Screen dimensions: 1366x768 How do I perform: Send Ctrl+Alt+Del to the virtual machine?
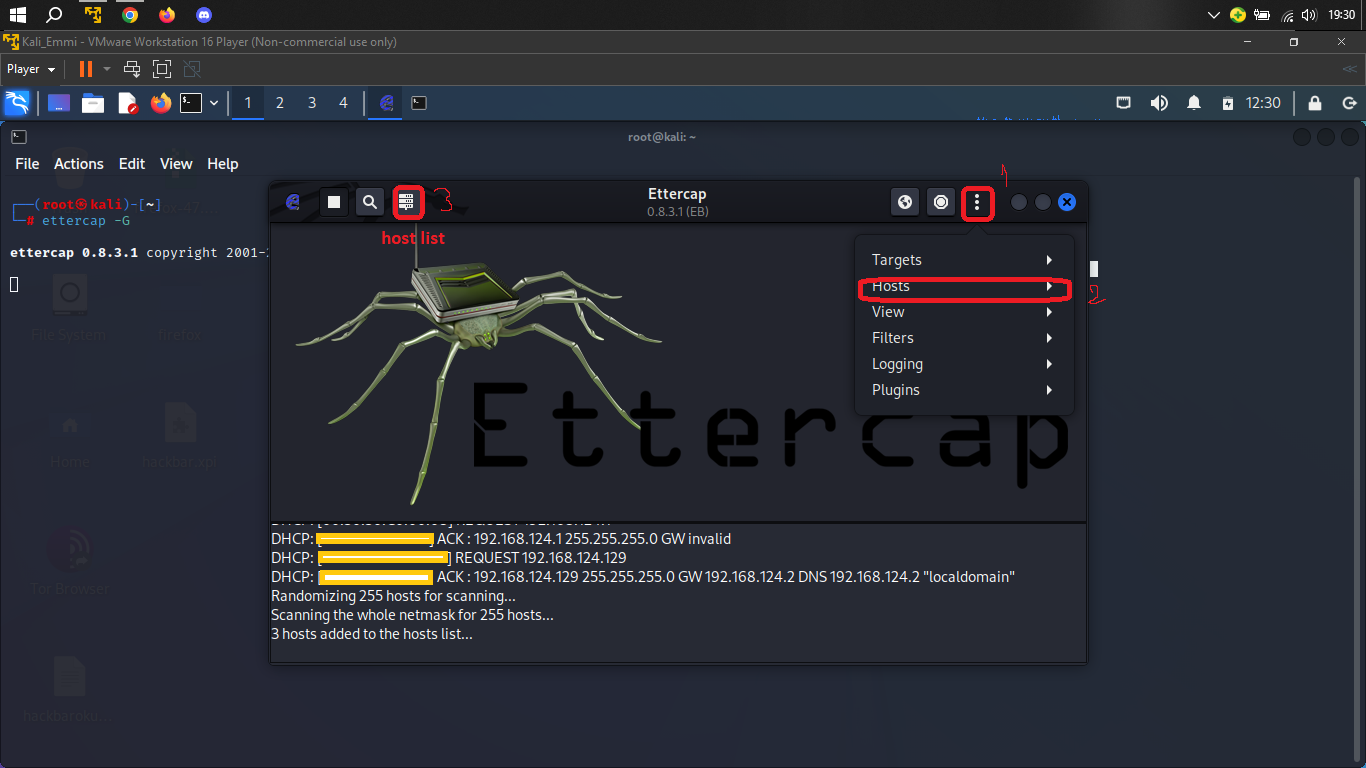click(x=132, y=69)
